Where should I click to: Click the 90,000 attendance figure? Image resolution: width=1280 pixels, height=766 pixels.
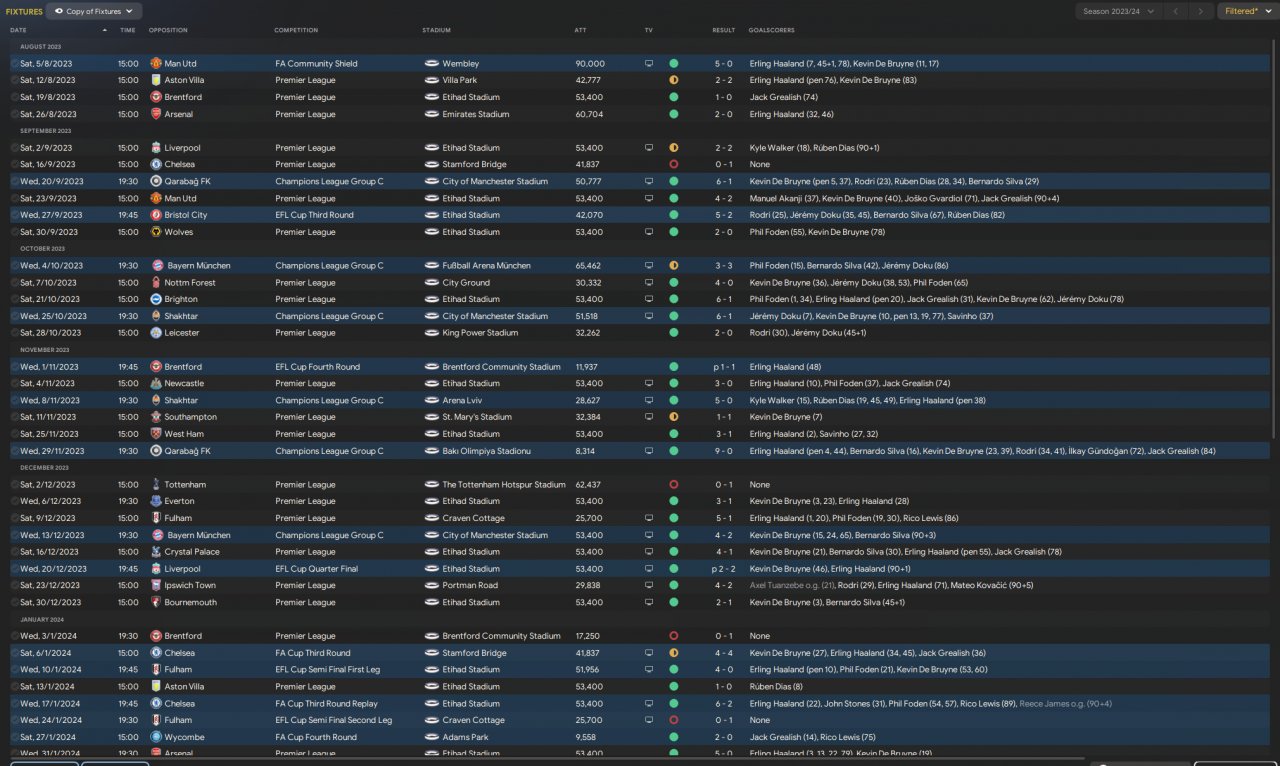pos(590,63)
